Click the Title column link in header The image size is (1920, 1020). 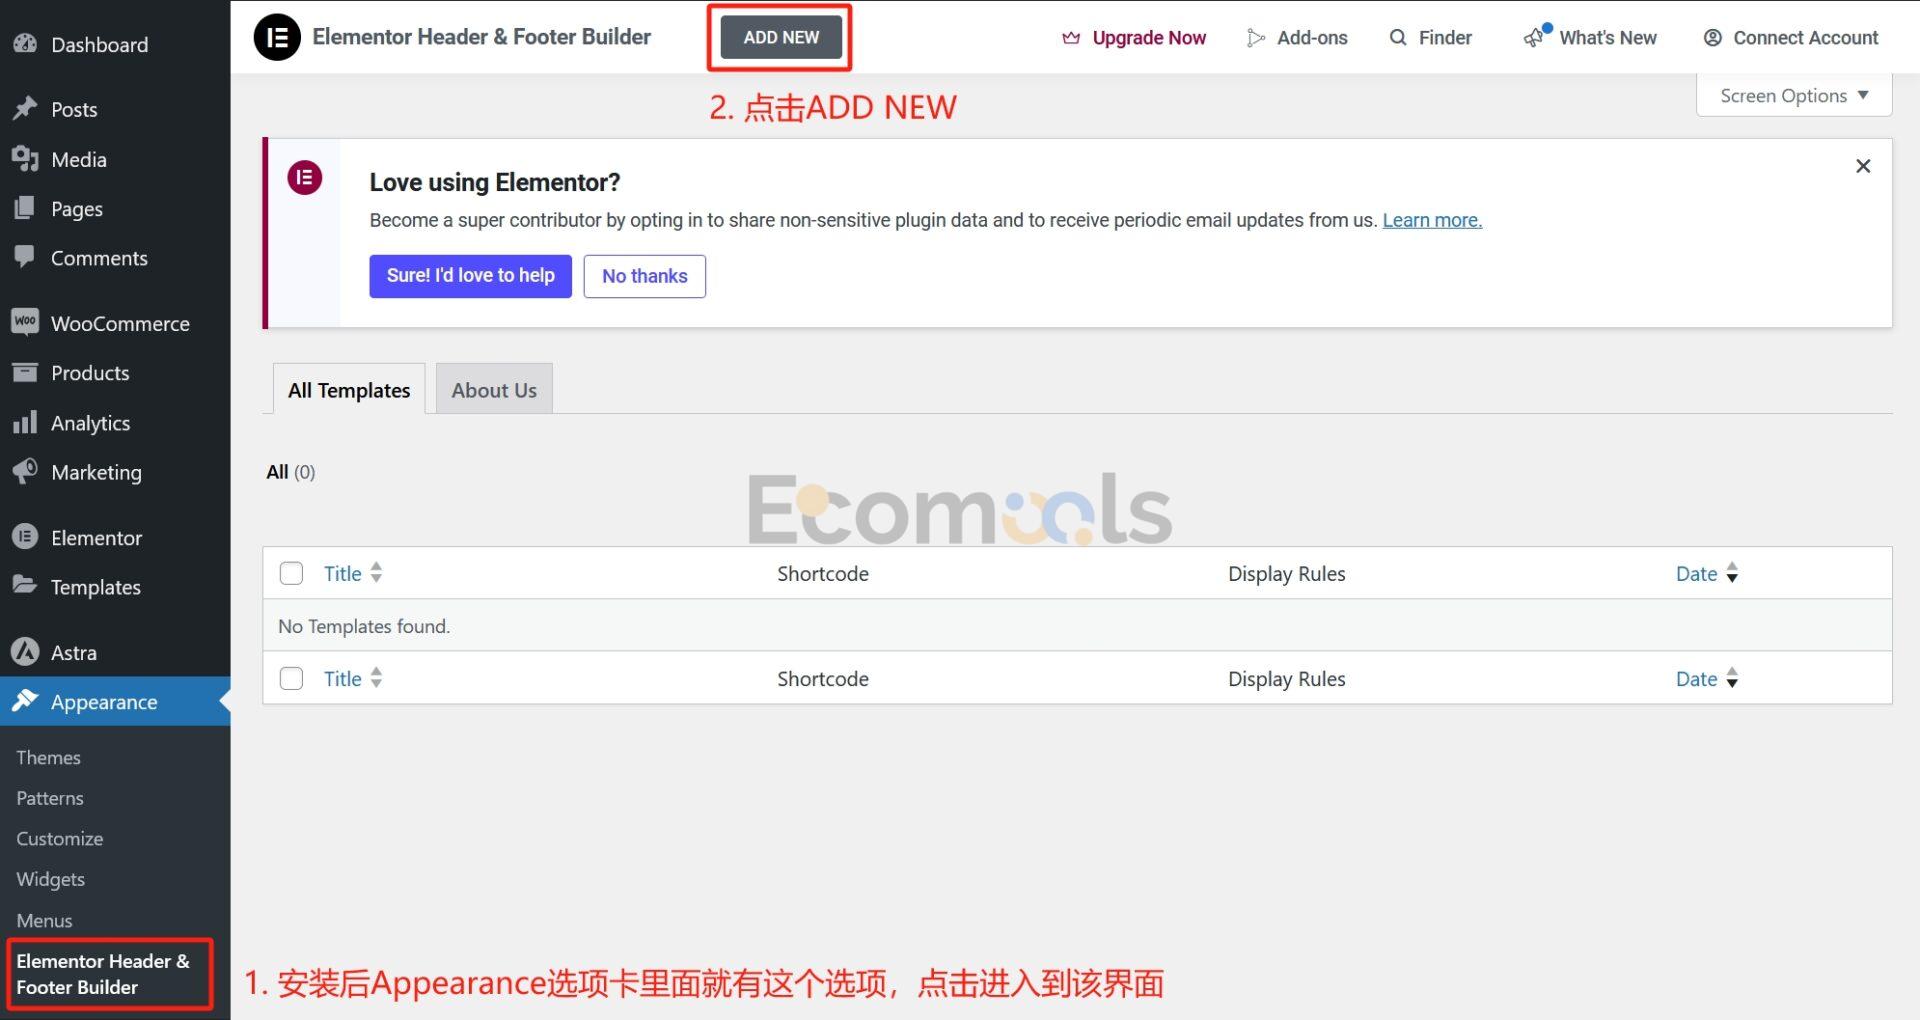tap(343, 574)
